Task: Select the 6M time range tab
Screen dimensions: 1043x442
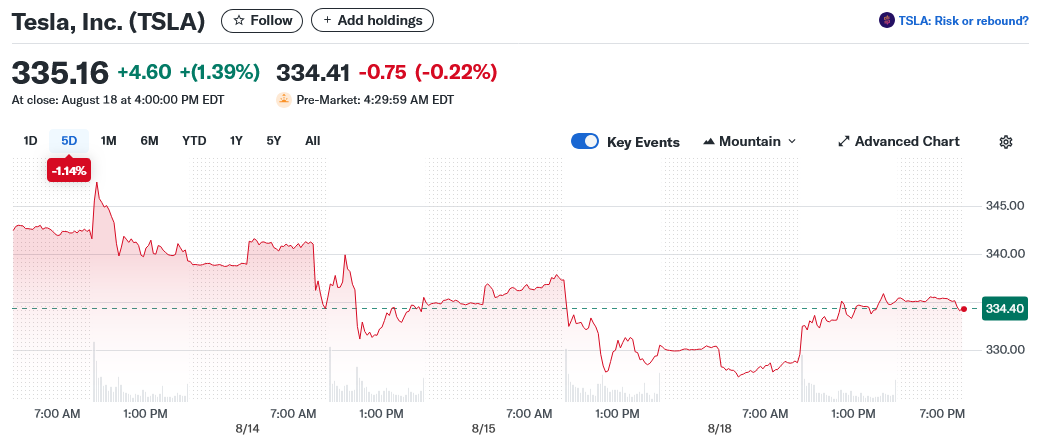Action: pos(150,141)
